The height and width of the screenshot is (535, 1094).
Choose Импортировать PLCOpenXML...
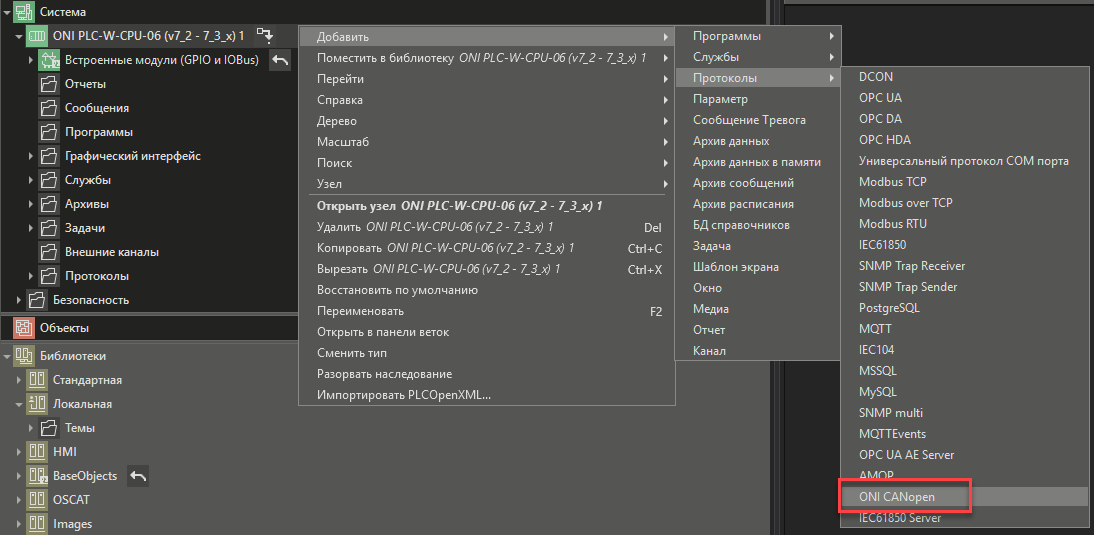pos(487,395)
